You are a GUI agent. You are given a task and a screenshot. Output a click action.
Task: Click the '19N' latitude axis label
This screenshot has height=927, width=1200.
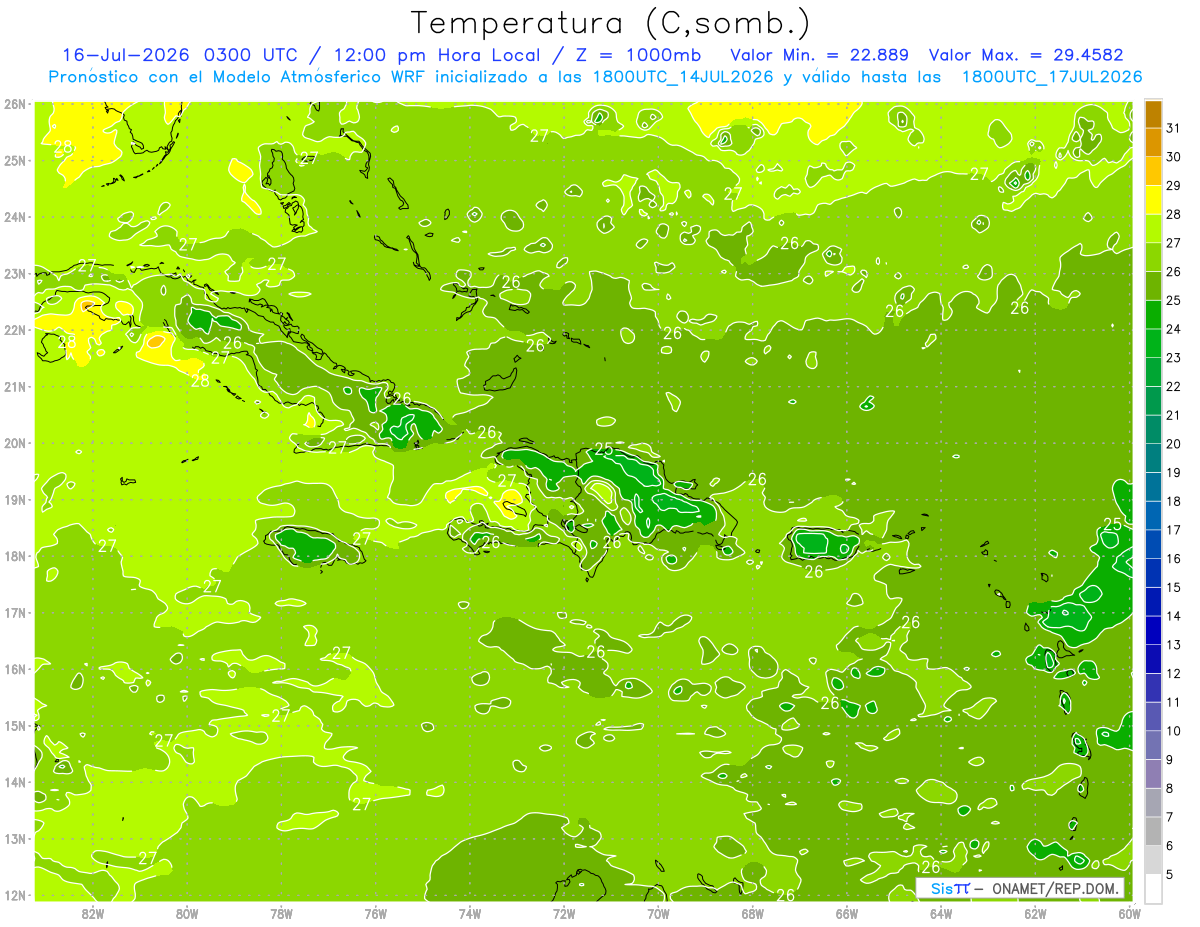point(15,500)
